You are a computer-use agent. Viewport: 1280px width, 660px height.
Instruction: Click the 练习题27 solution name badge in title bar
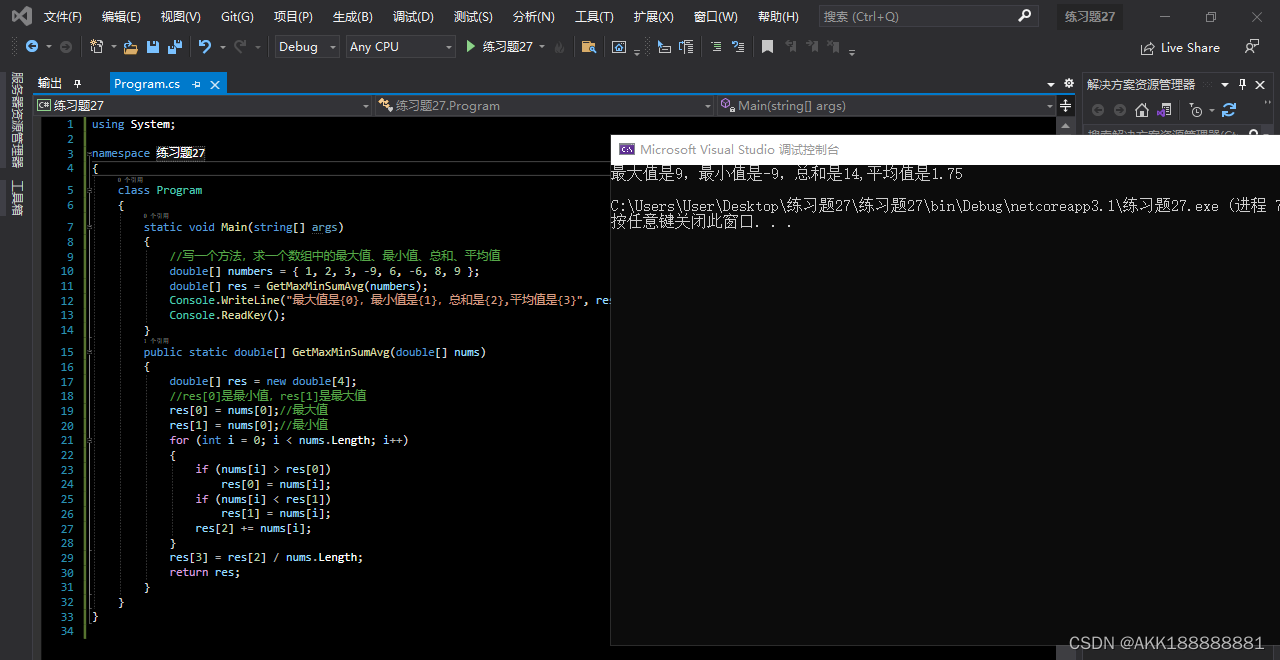coord(1090,17)
